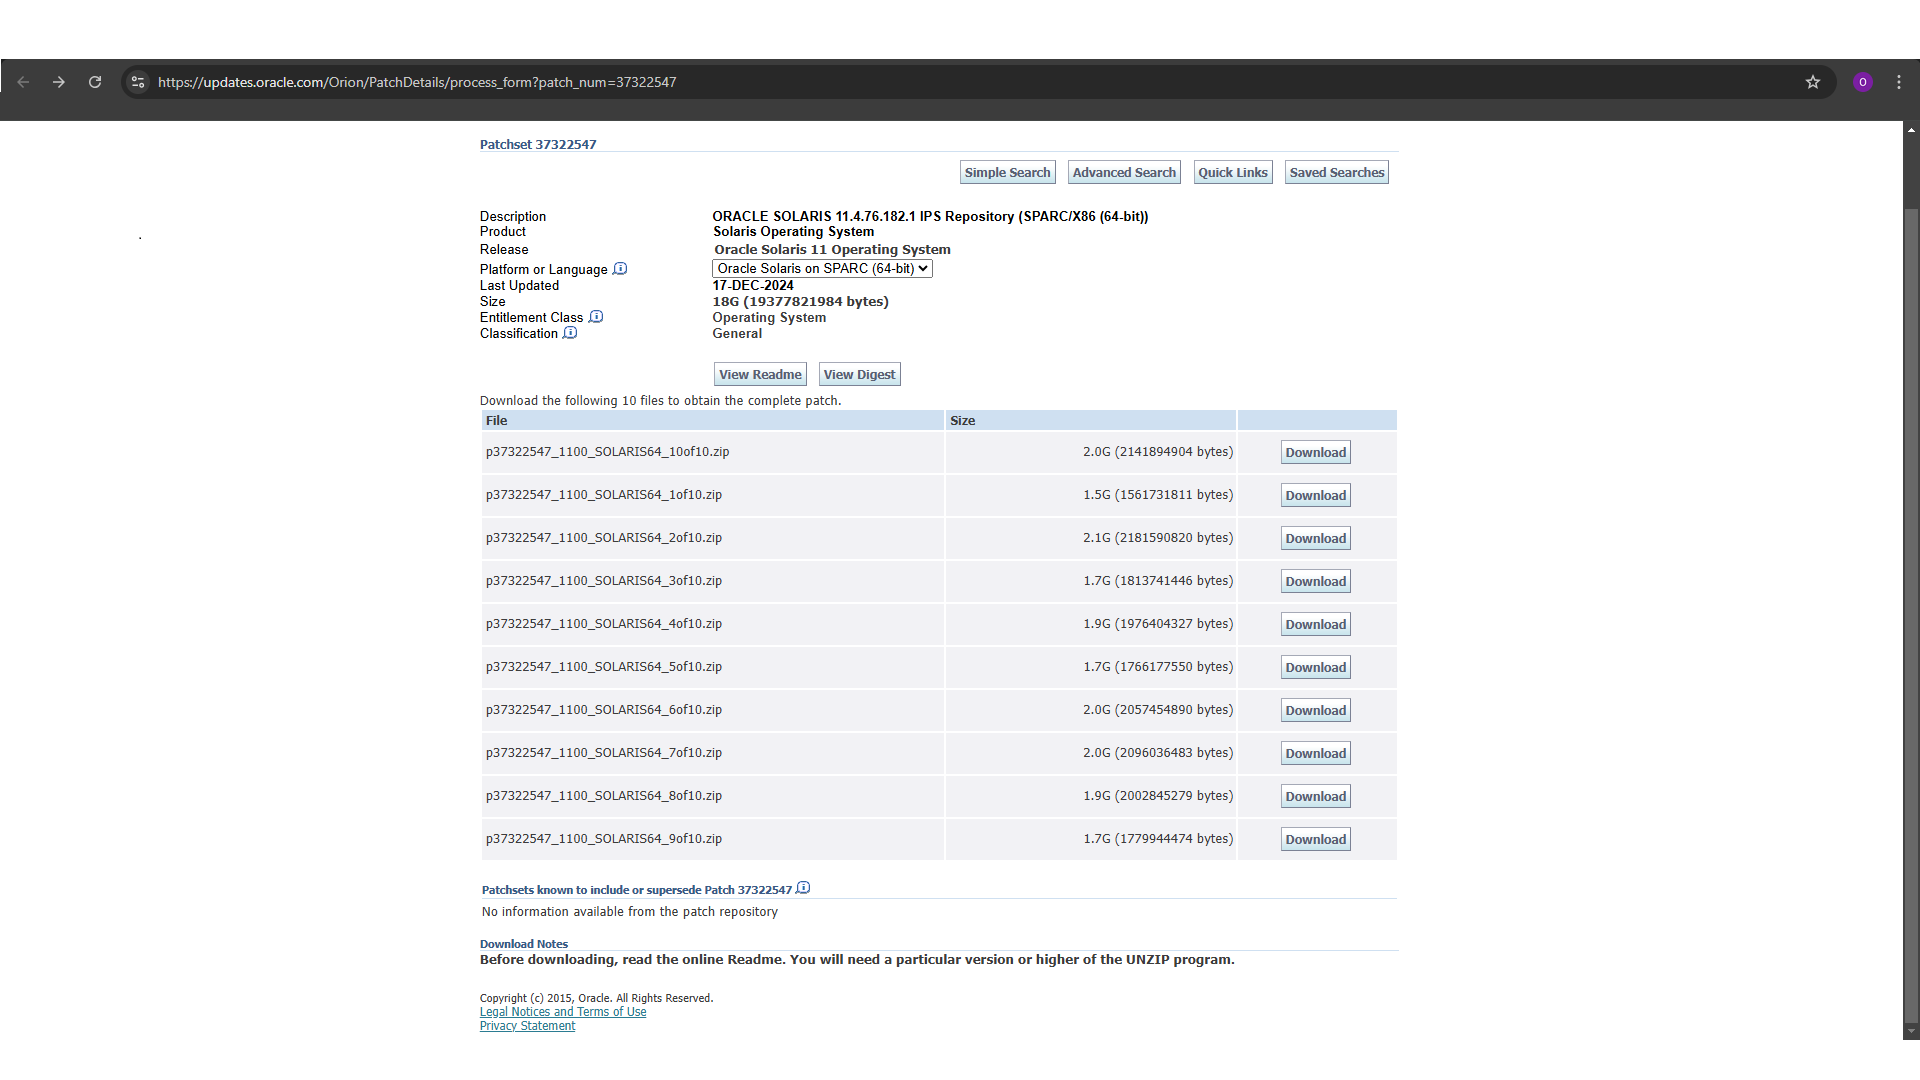Click the browser reload icon

[x=95, y=82]
